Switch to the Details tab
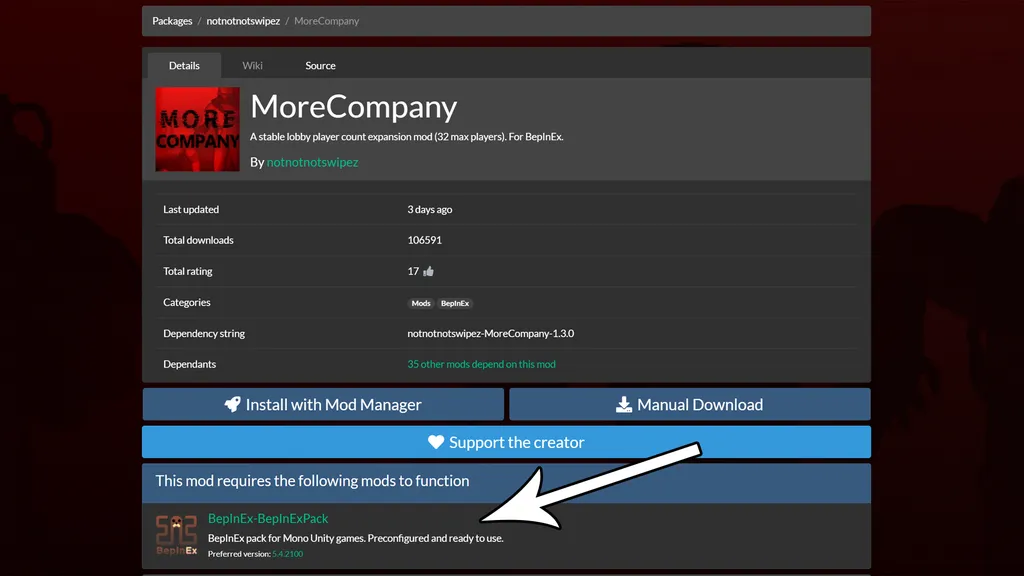The image size is (1024, 576). (184, 65)
